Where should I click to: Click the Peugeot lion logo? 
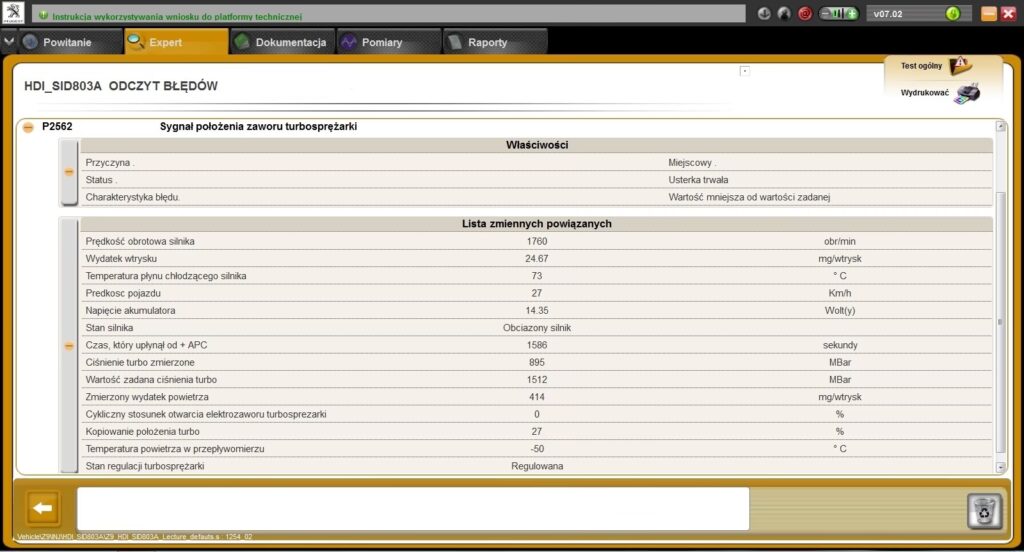[14, 14]
